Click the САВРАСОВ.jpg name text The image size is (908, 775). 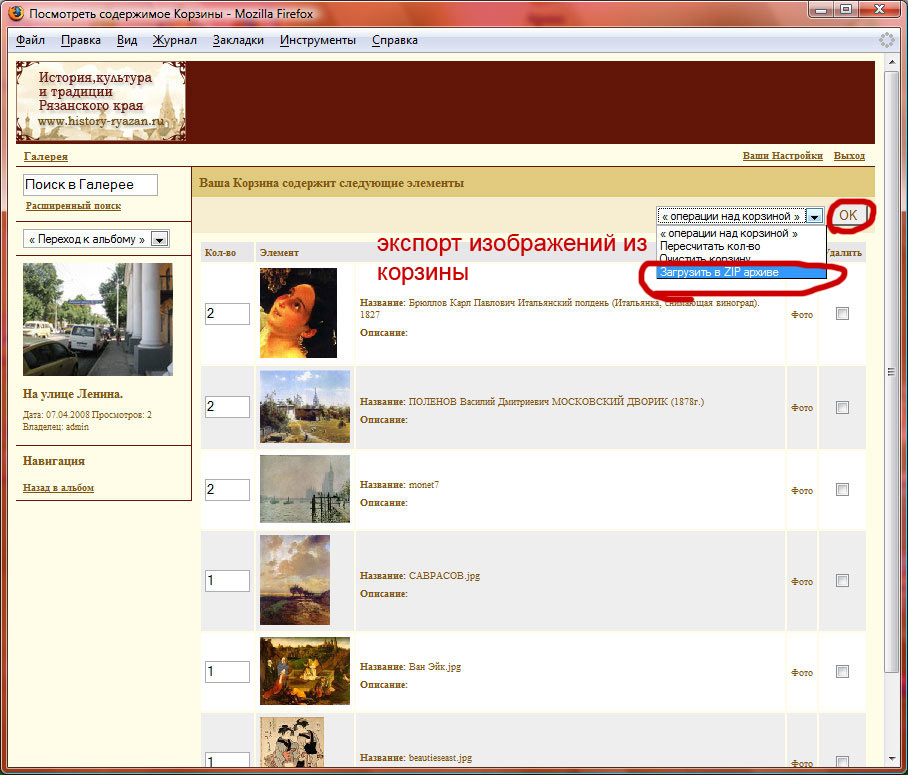[444, 576]
